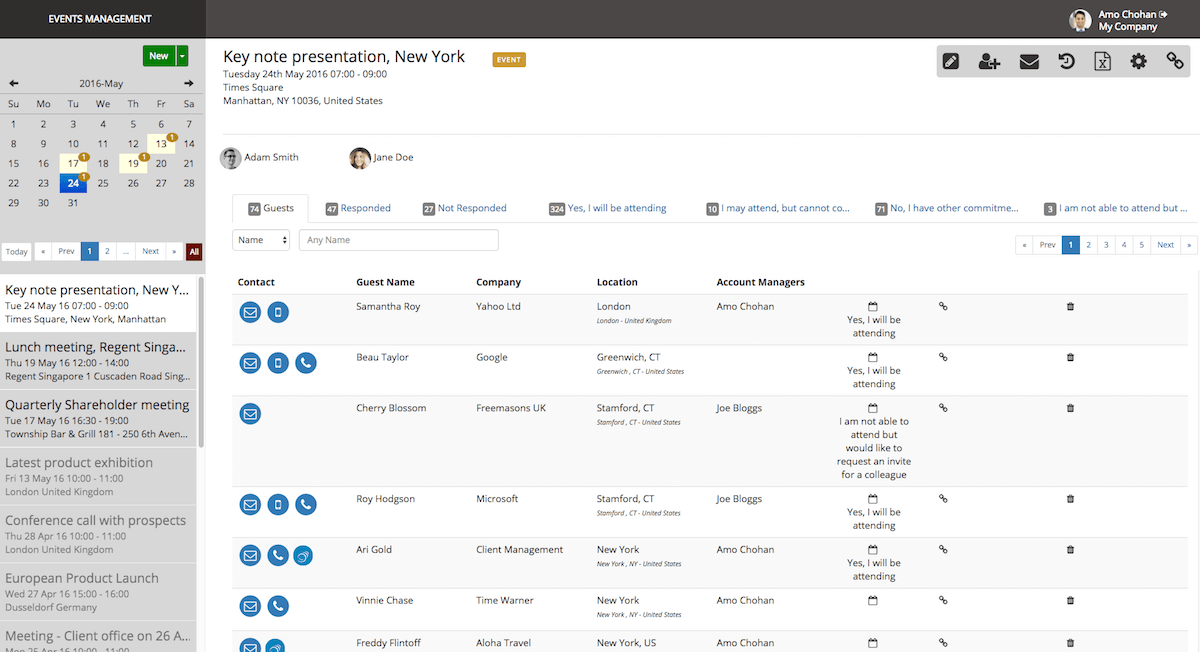The height and width of the screenshot is (652, 1200).
Task: Select May 19 on the calendar
Action: (x=132, y=163)
